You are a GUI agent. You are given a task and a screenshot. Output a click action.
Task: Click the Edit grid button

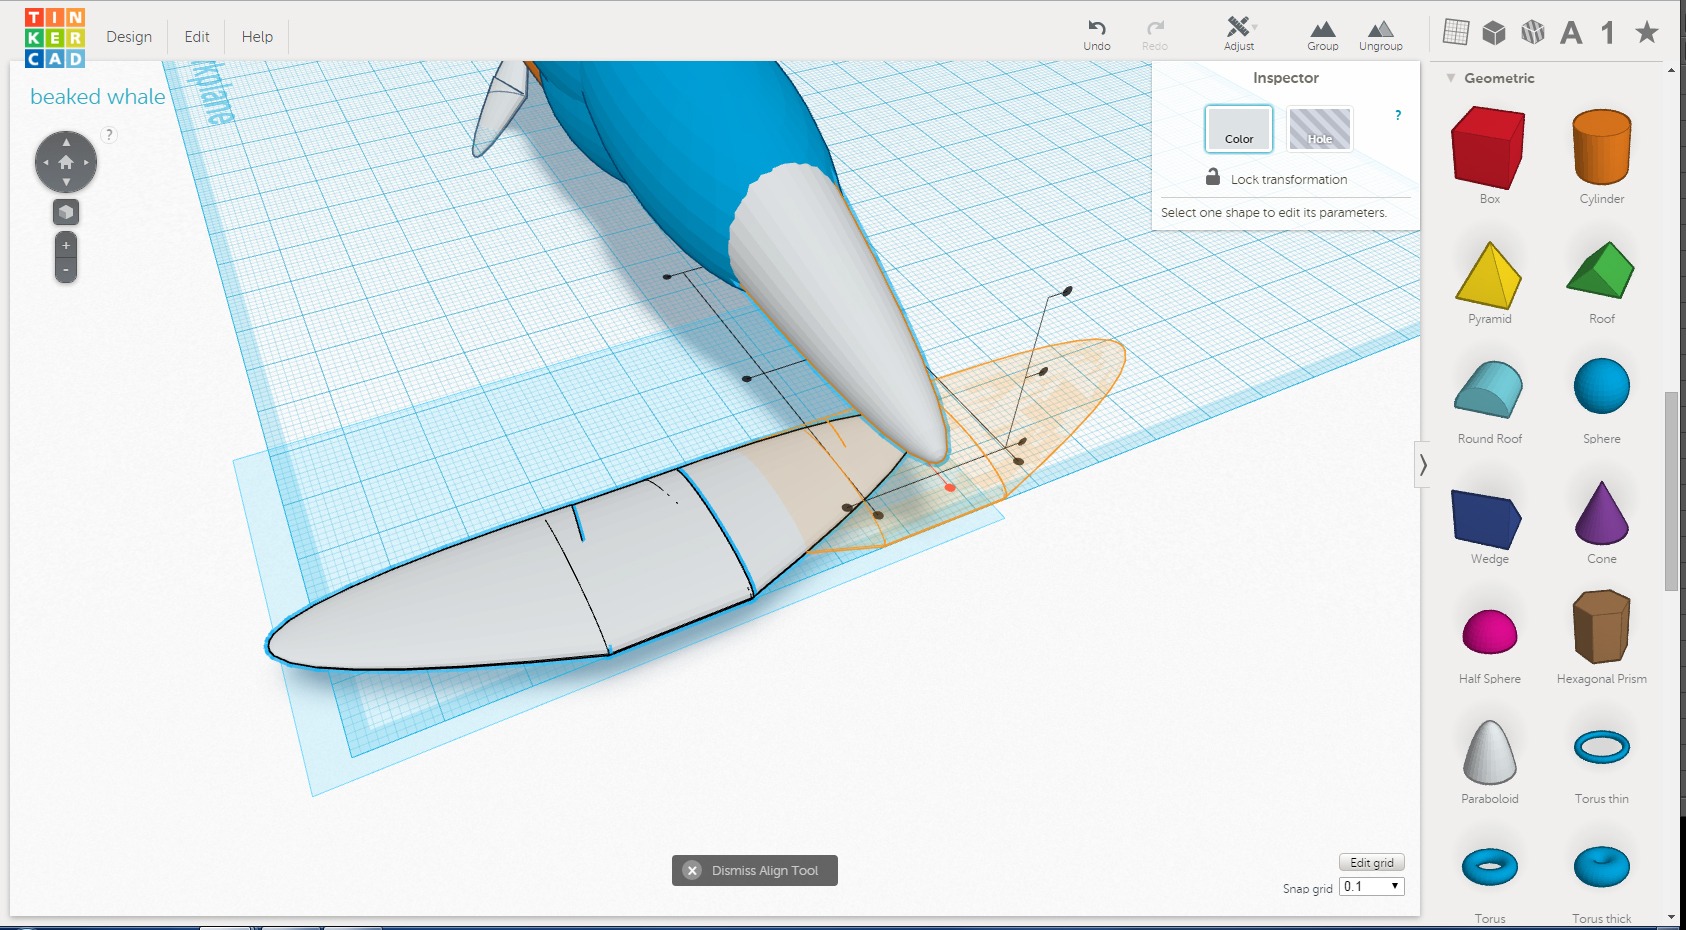pyautogui.click(x=1372, y=862)
